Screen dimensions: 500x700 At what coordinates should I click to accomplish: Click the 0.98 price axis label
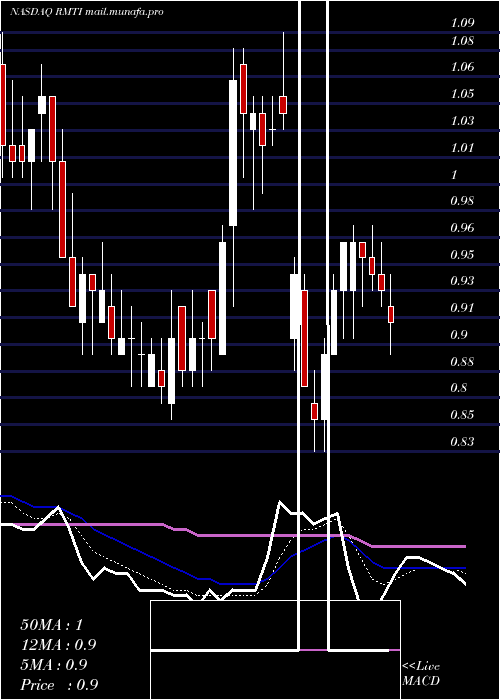click(462, 201)
